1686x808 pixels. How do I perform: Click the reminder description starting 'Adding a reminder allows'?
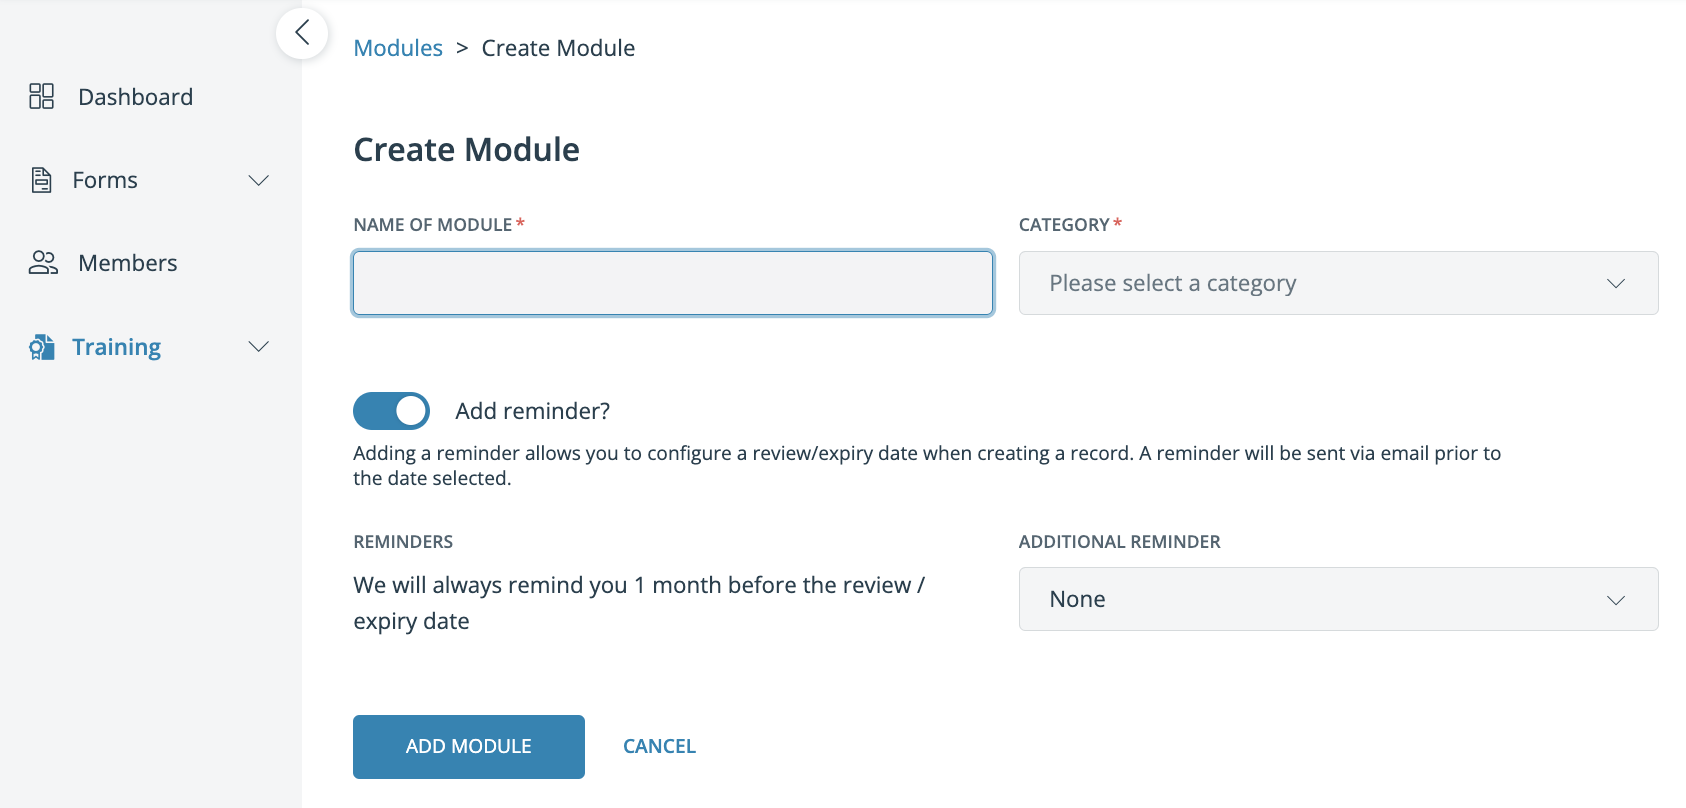coord(927,466)
